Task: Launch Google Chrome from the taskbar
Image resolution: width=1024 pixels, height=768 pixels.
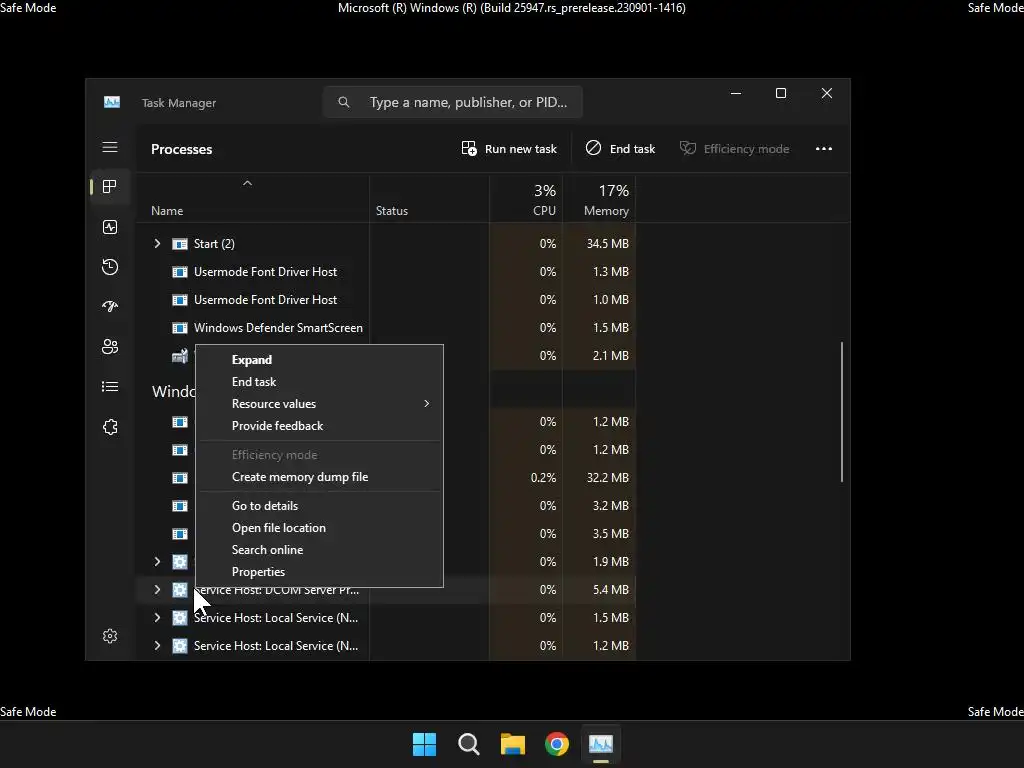Action: coord(557,744)
